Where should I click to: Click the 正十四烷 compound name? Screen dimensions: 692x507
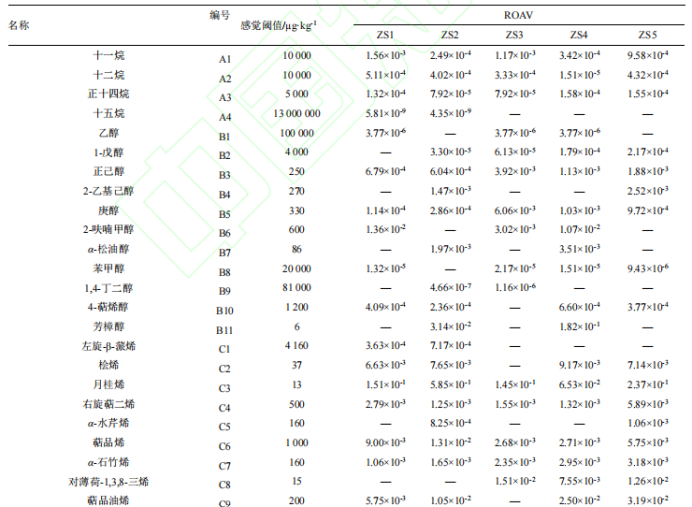(109, 93)
